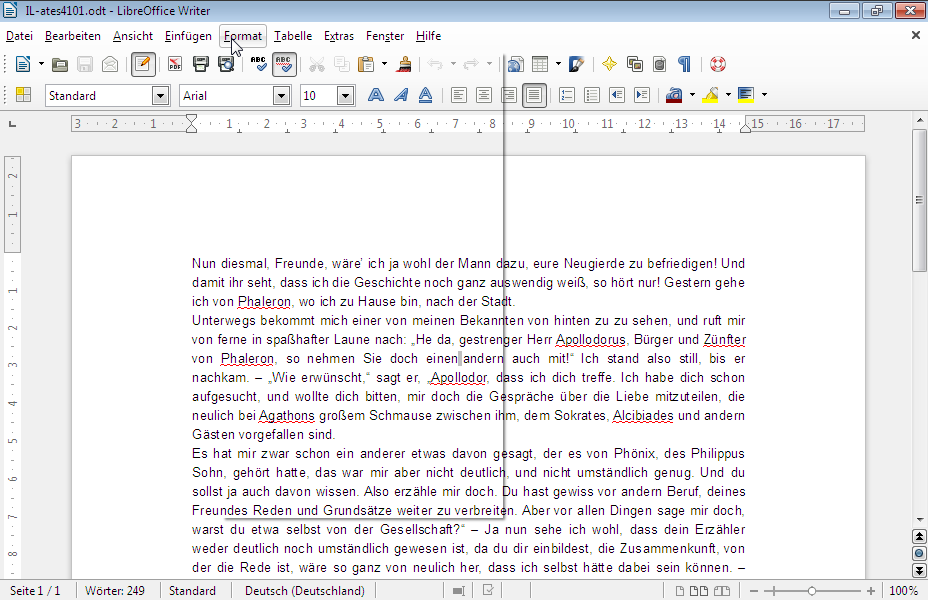Start the spelling and grammar check
Screen dimensions: 928x600
pos(259,64)
